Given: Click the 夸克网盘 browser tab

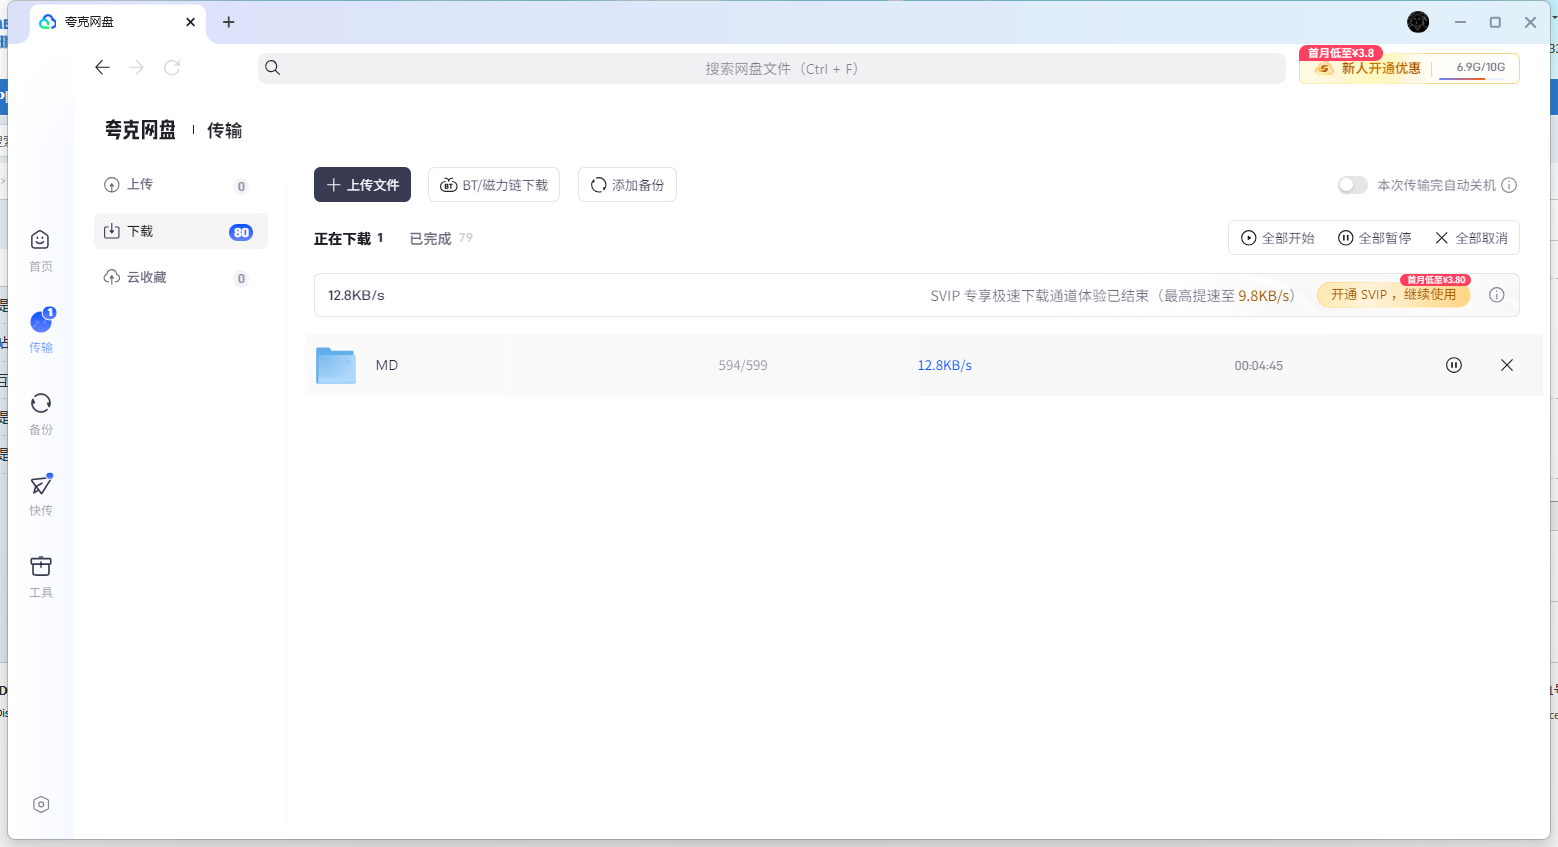Looking at the screenshot, I should pyautogui.click(x=118, y=22).
